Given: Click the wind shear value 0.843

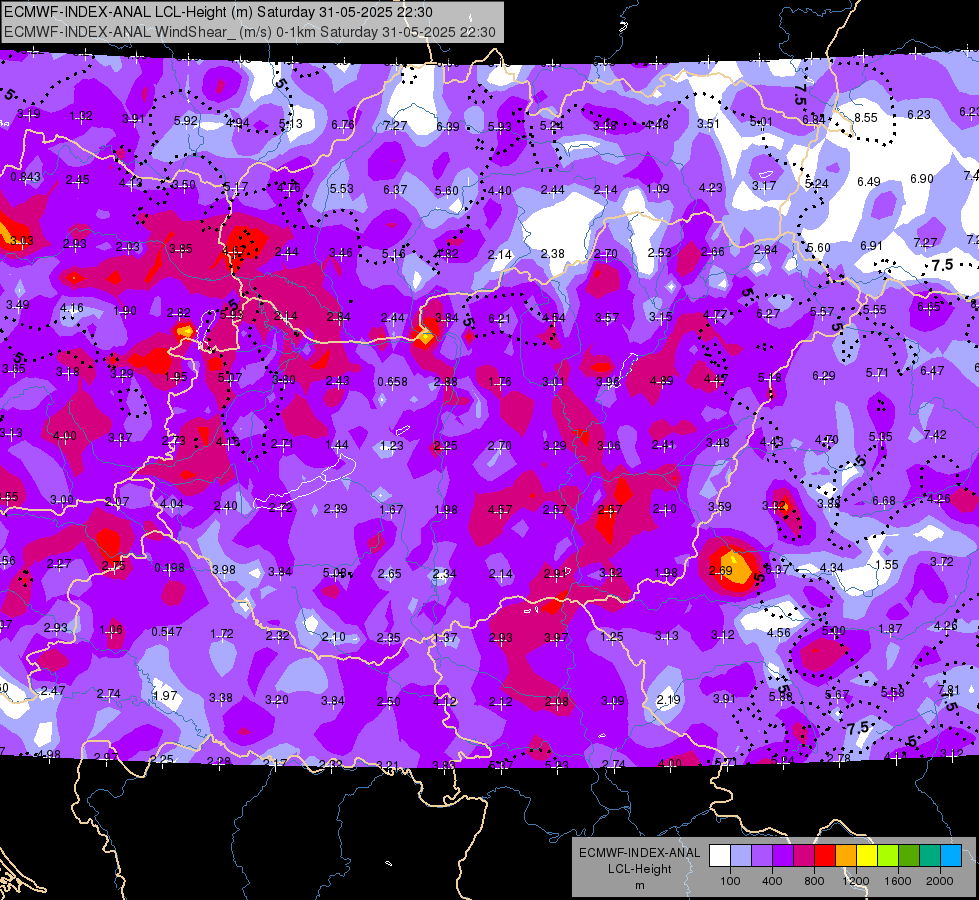Looking at the screenshot, I should (26, 177).
